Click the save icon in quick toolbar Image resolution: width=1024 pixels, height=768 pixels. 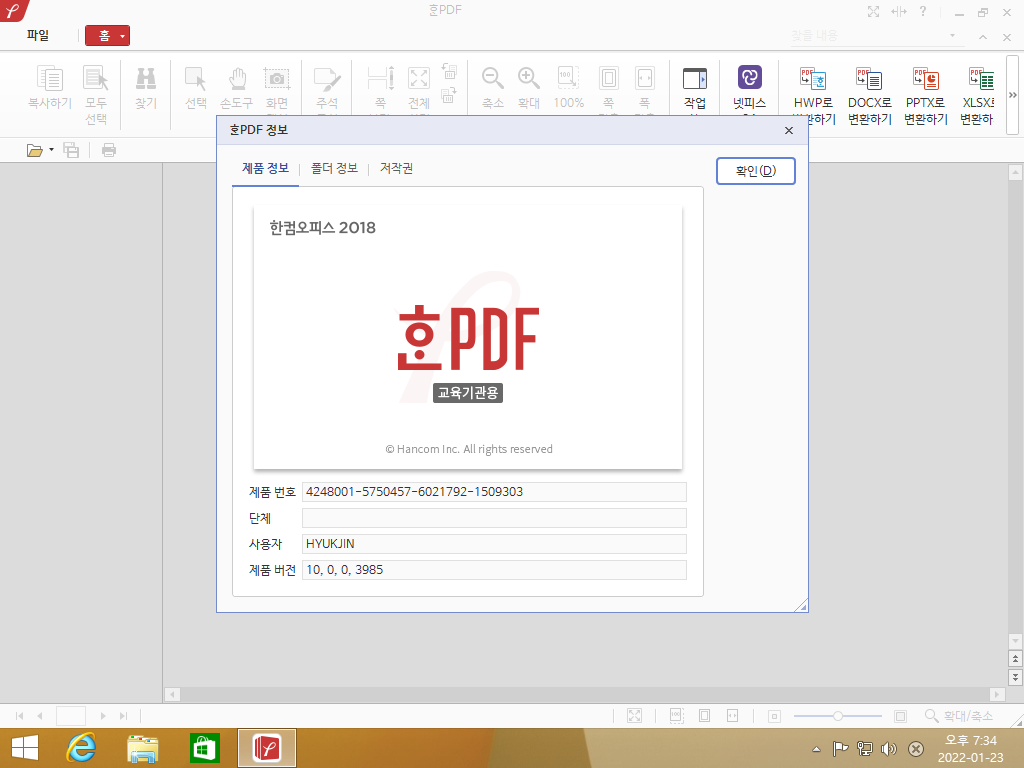(x=71, y=150)
